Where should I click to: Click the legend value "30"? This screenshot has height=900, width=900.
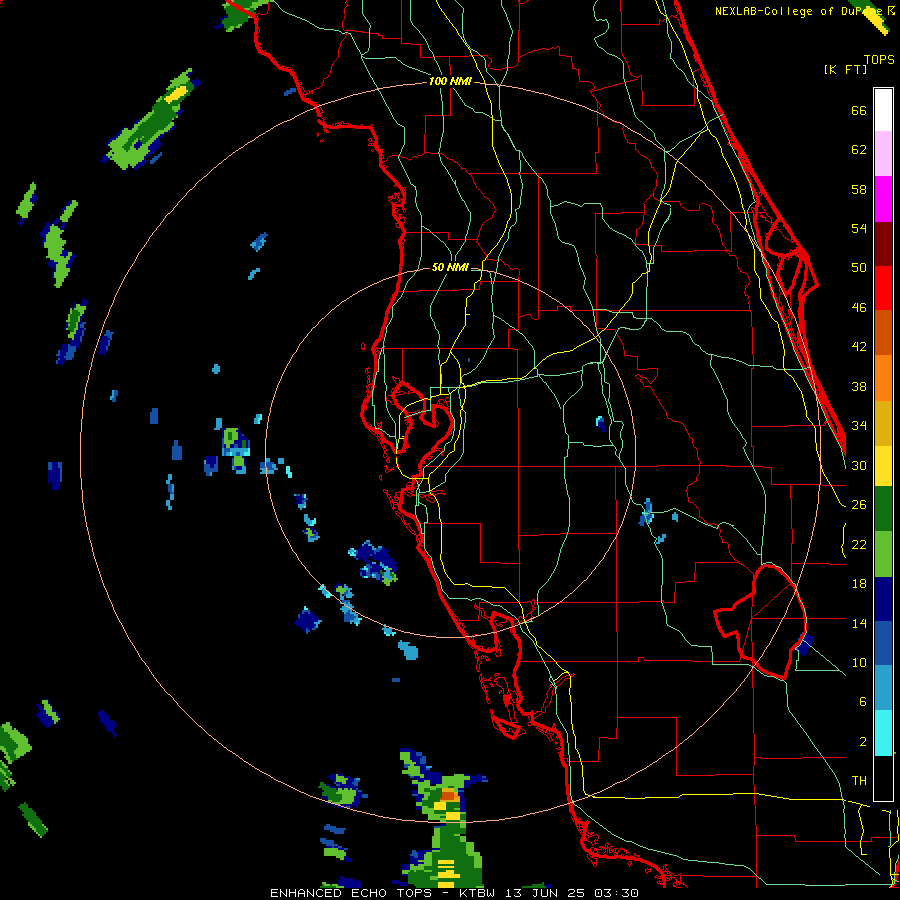tap(859, 465)
